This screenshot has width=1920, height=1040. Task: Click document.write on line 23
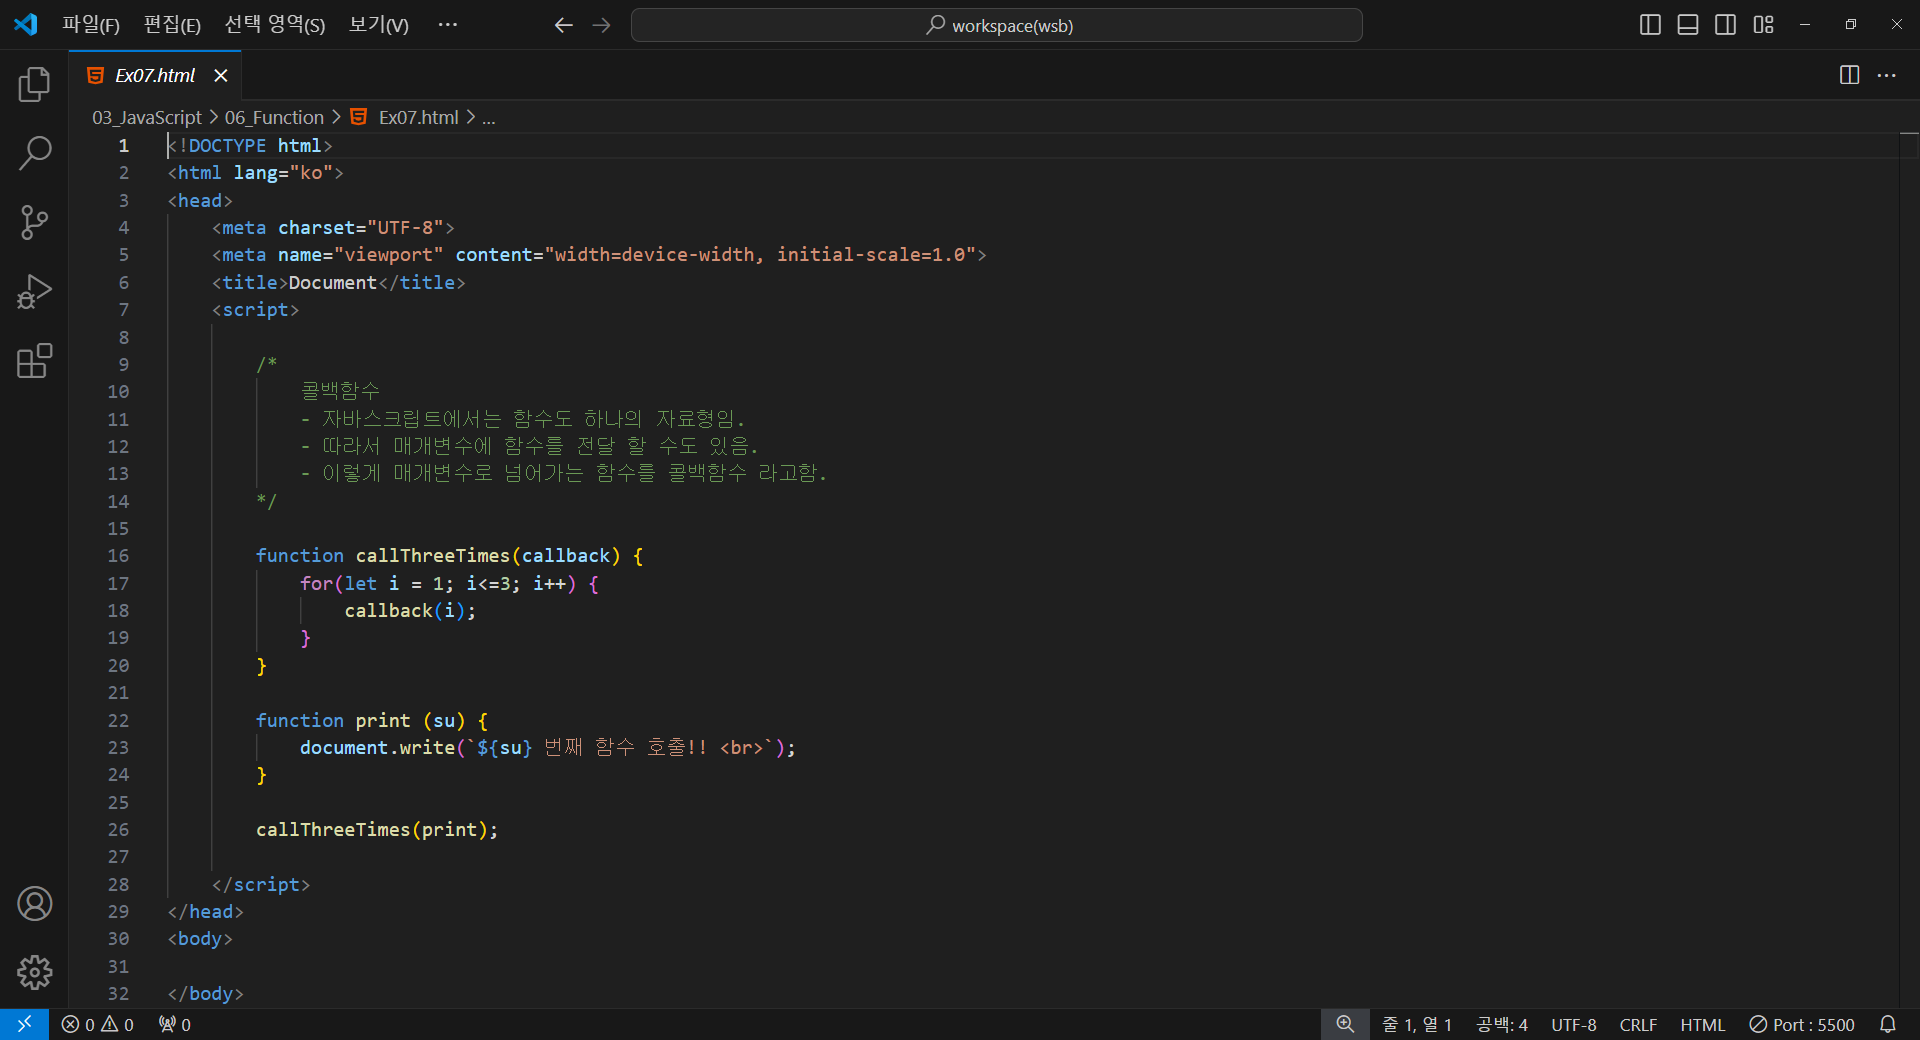377,748
